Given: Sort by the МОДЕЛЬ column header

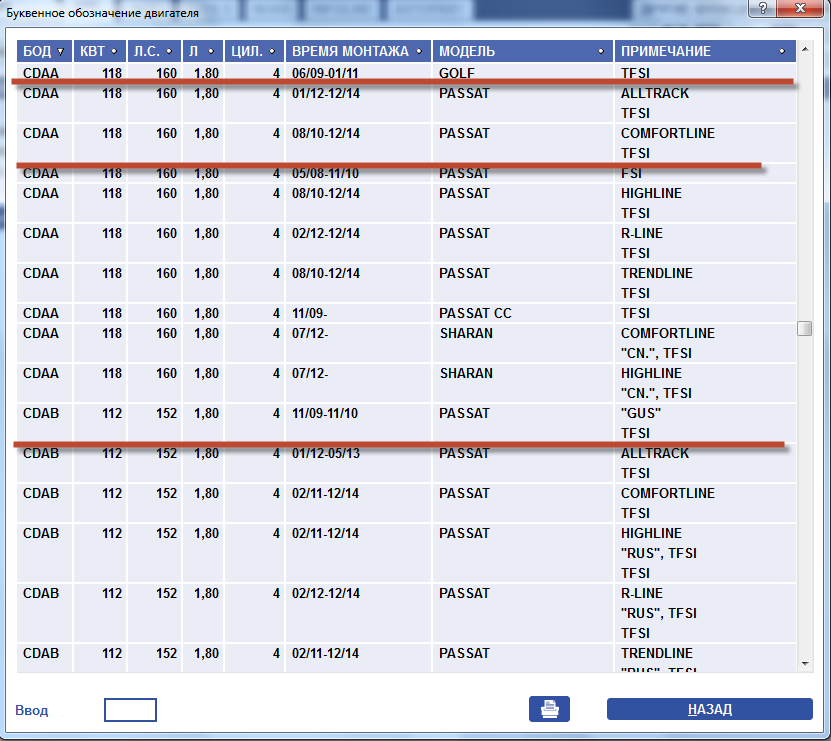Looking at the screenshot, I should click(x=522, y=51).
